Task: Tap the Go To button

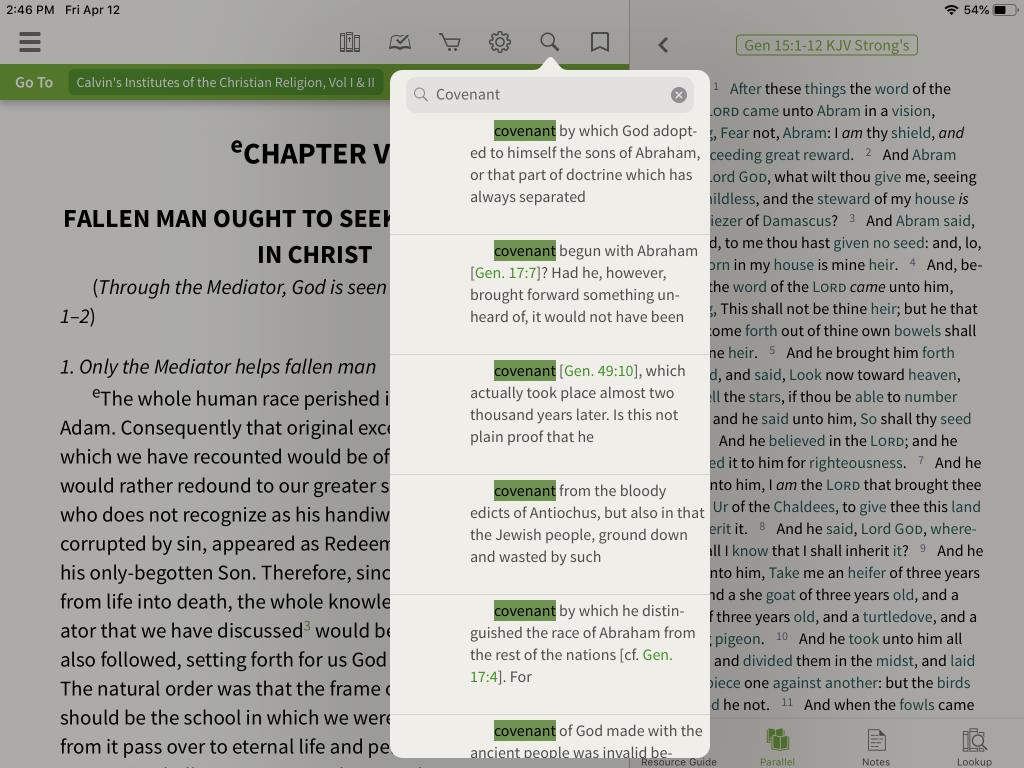Action: [34, 82]
